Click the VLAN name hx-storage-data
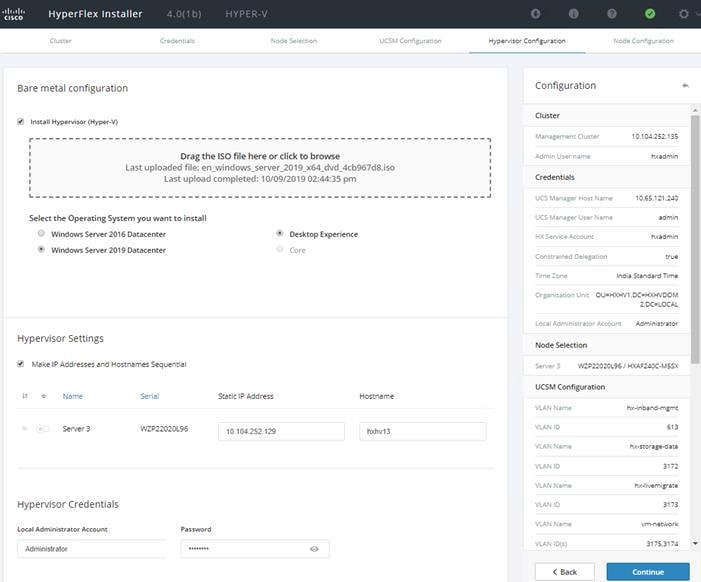Screen dimensions: 701x582 [654, 446]
